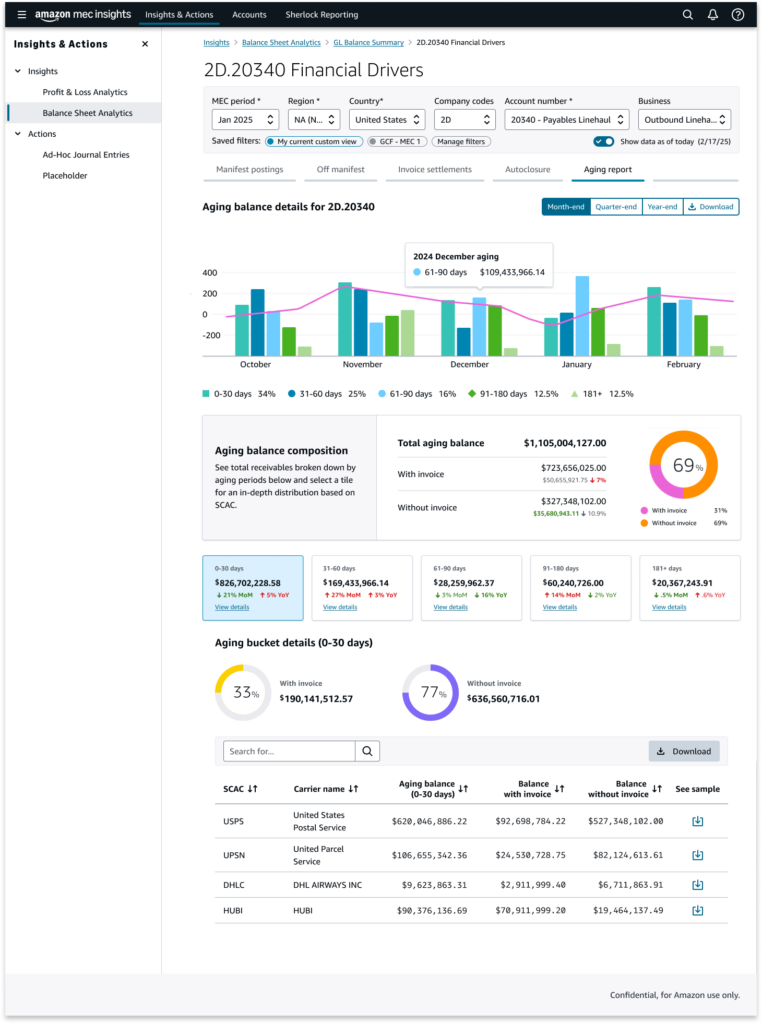This screenshot has height=1024, width=762.
Task: Open Country dropdown
Action: [x=387, y=120]
